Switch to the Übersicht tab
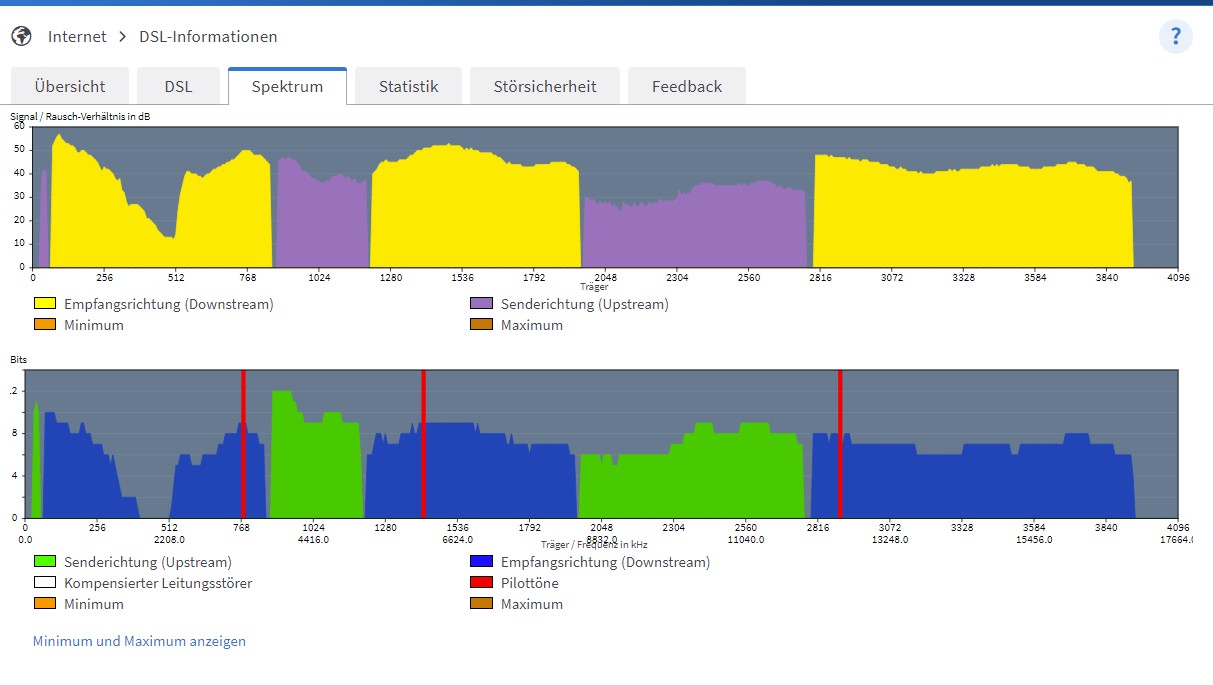Viewport: 1213px width, 685px height. tap(70, 86)
